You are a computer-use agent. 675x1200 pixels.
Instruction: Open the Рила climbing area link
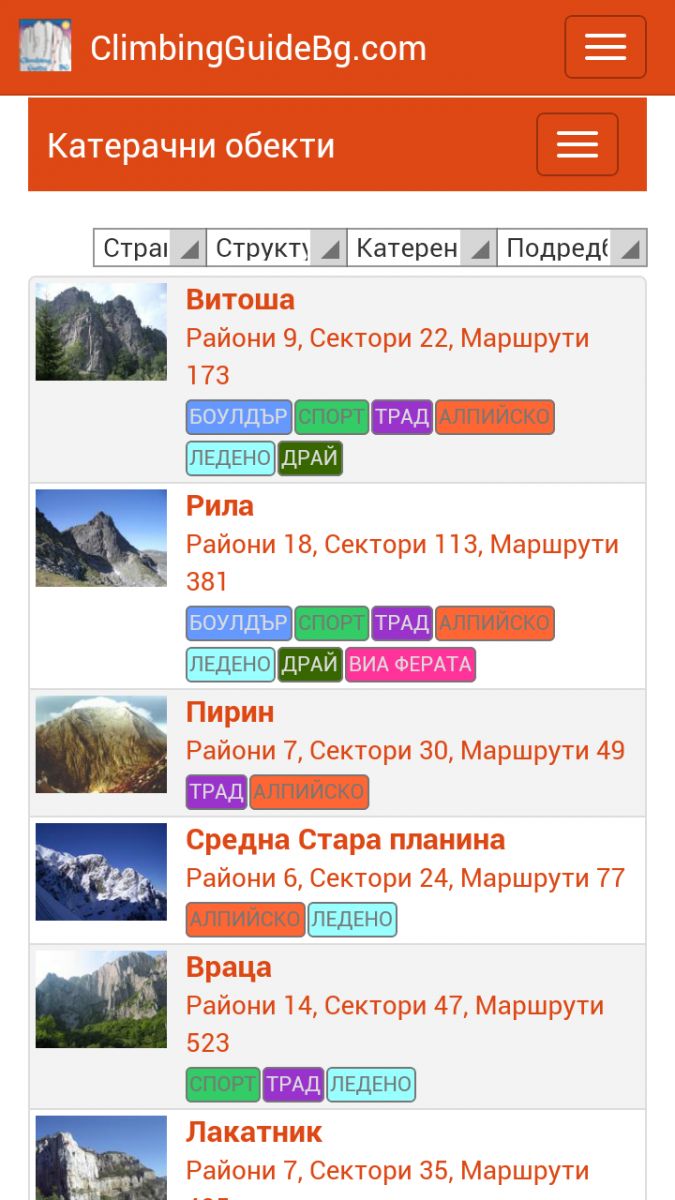pos(220,506)
